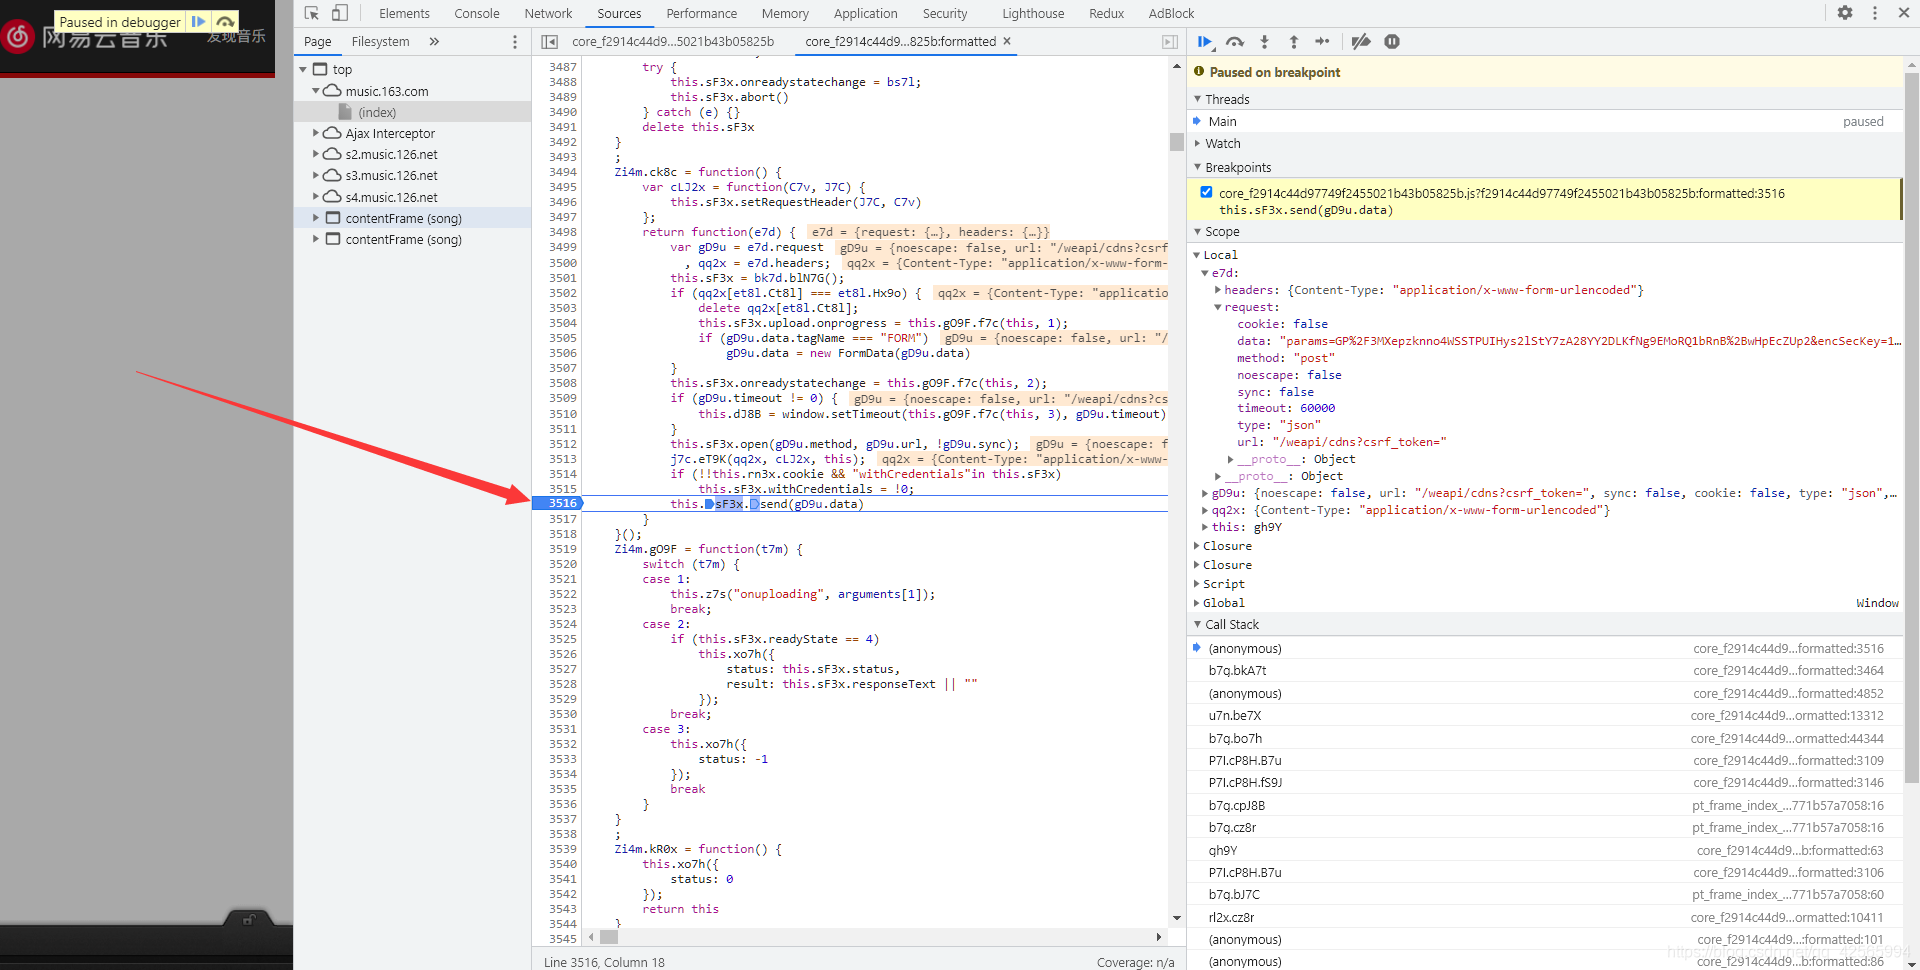This screenshot has width=1920, height=970.
Task: Resume script execution in the debugger toolbar
Action: (x=1205, y=41)
